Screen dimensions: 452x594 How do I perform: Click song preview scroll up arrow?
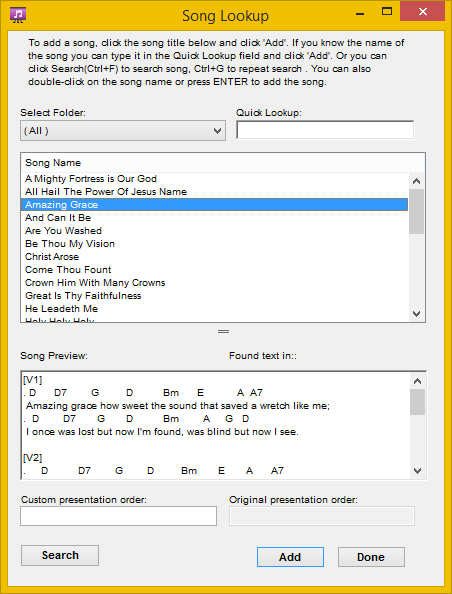(417, 381)
